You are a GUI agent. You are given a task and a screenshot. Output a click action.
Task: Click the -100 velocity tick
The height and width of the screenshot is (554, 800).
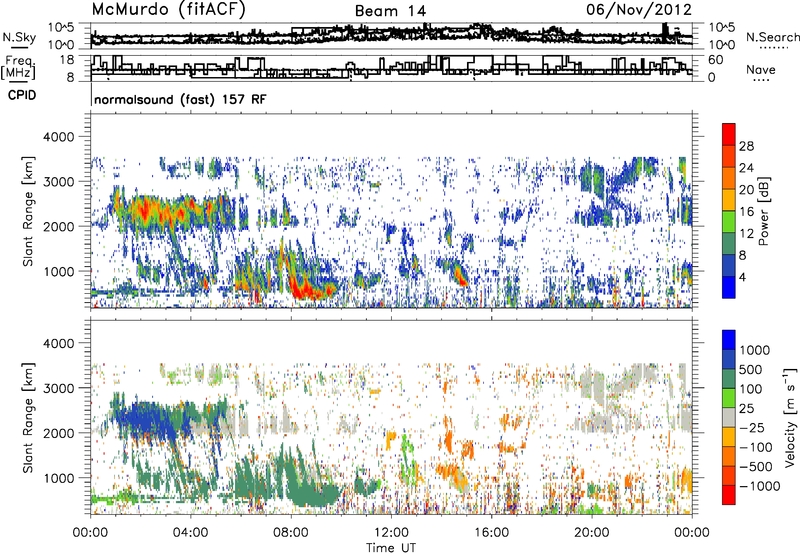(x=756, y=447)
